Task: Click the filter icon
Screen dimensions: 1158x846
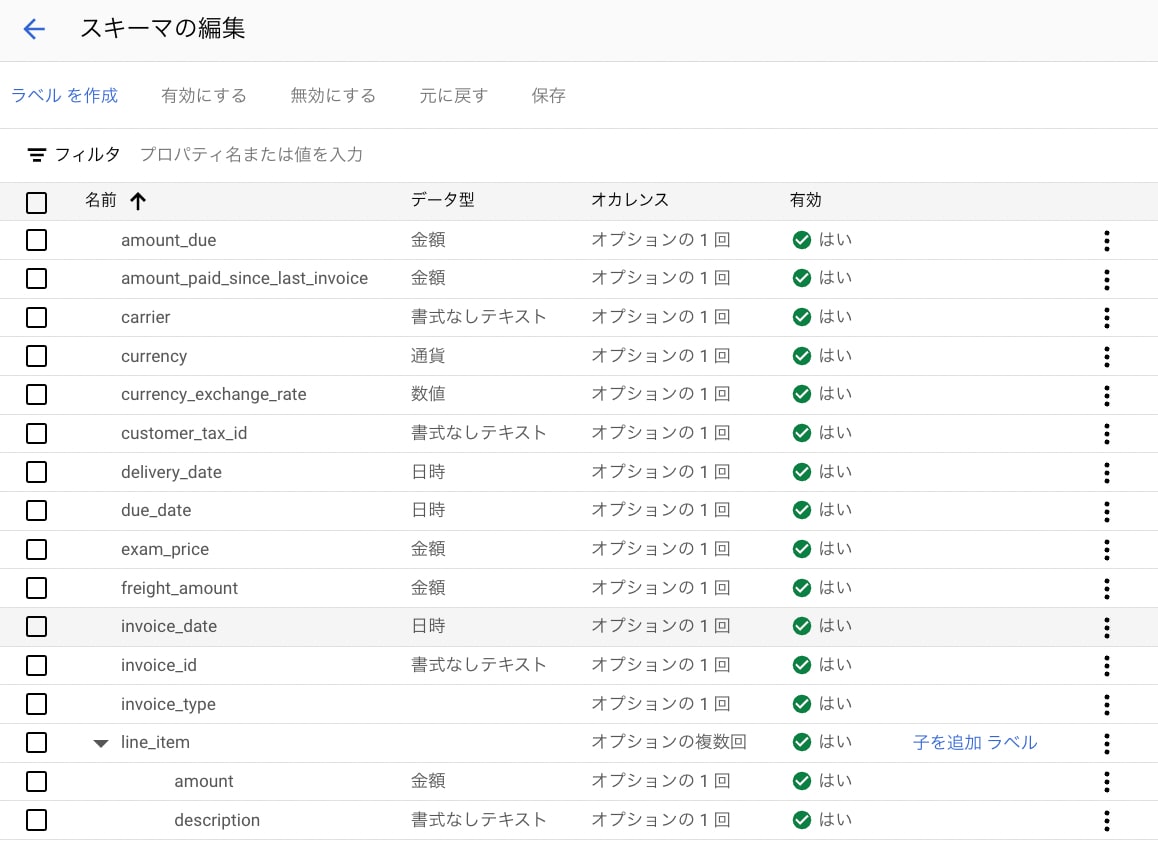Action: [36, 155]
